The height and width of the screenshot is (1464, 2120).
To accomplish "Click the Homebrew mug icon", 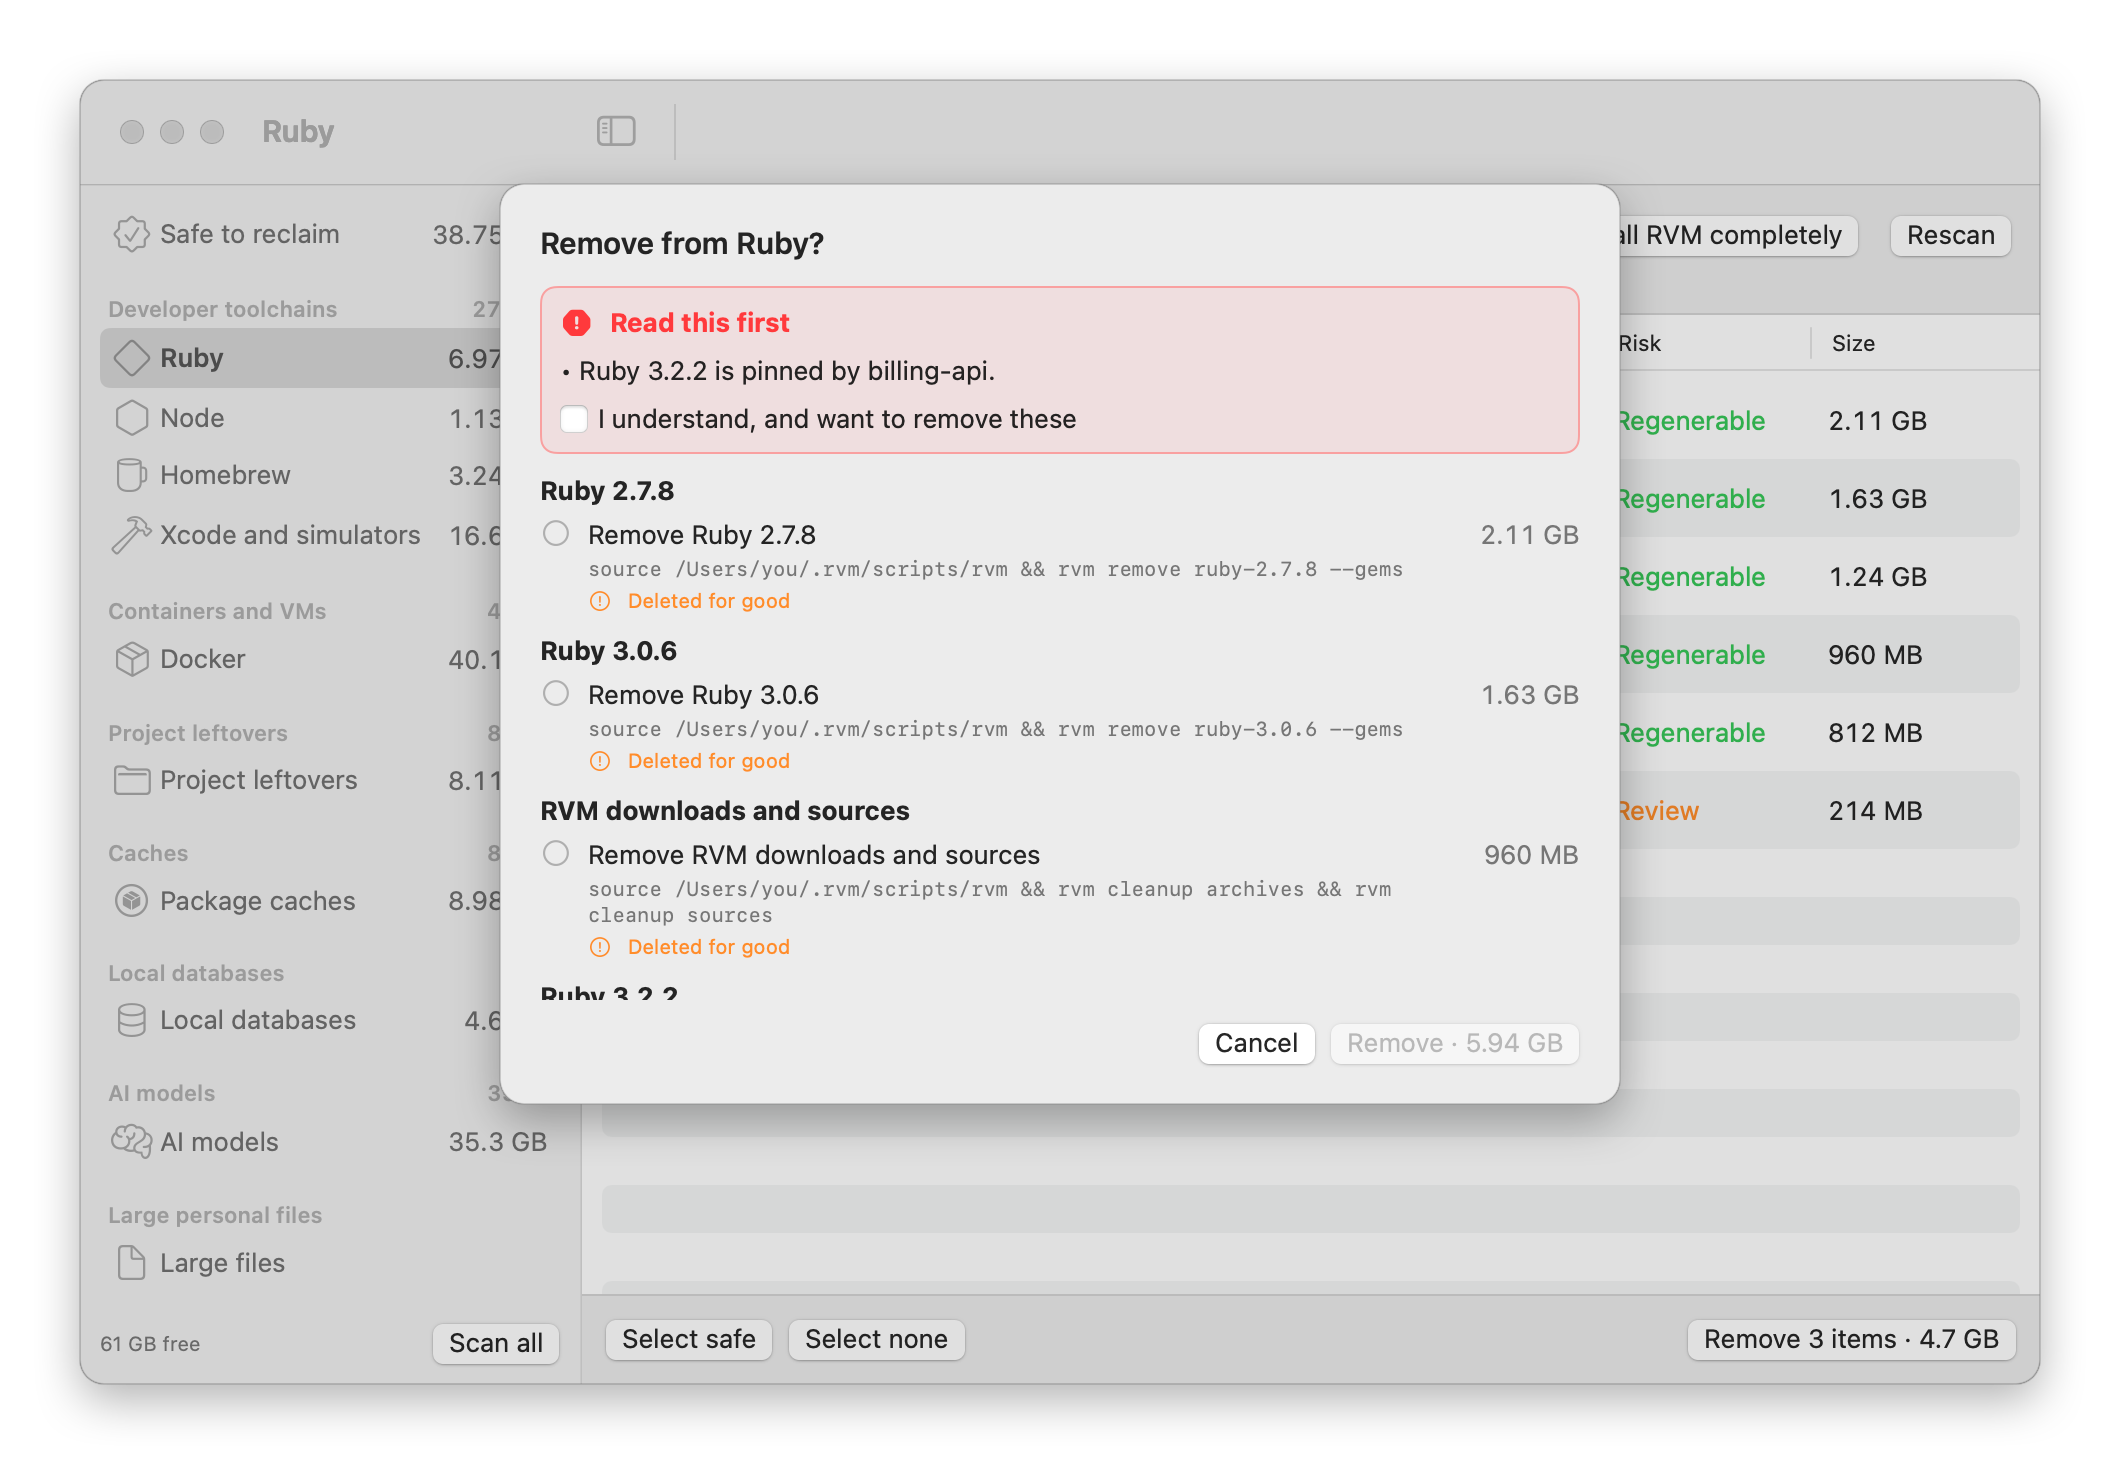I will tap(131, 475).
